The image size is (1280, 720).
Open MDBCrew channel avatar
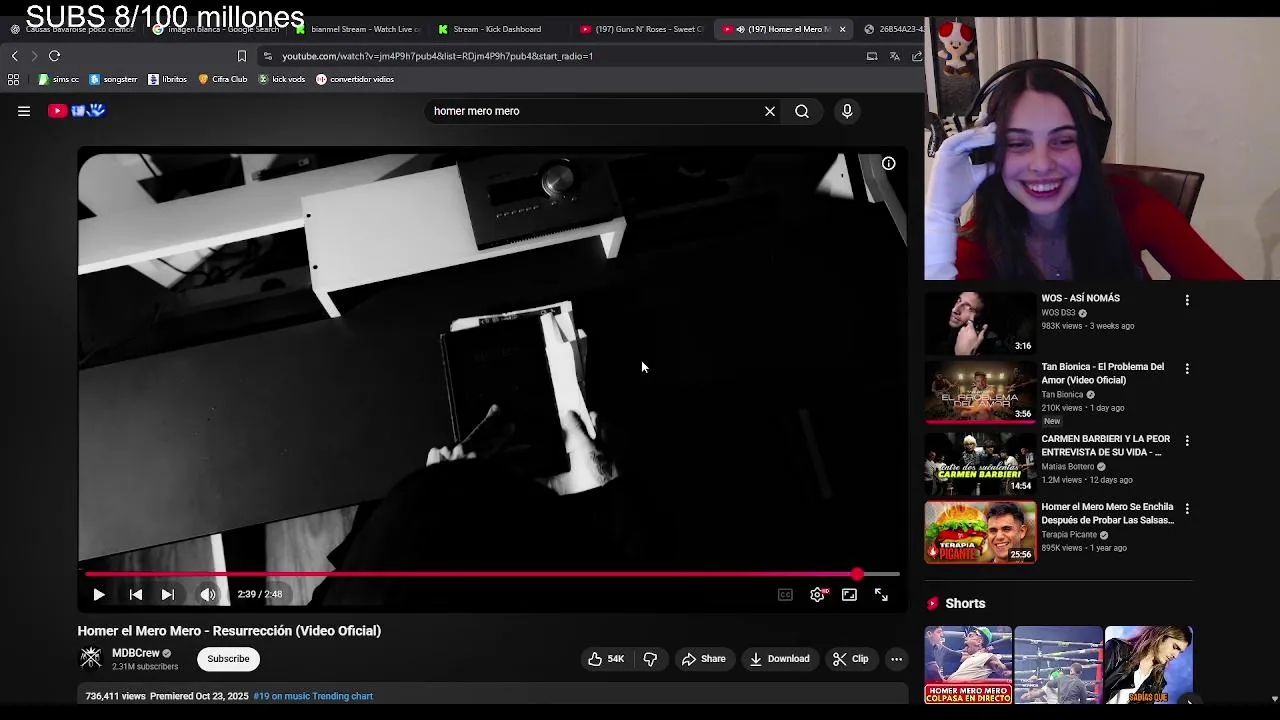91,658
